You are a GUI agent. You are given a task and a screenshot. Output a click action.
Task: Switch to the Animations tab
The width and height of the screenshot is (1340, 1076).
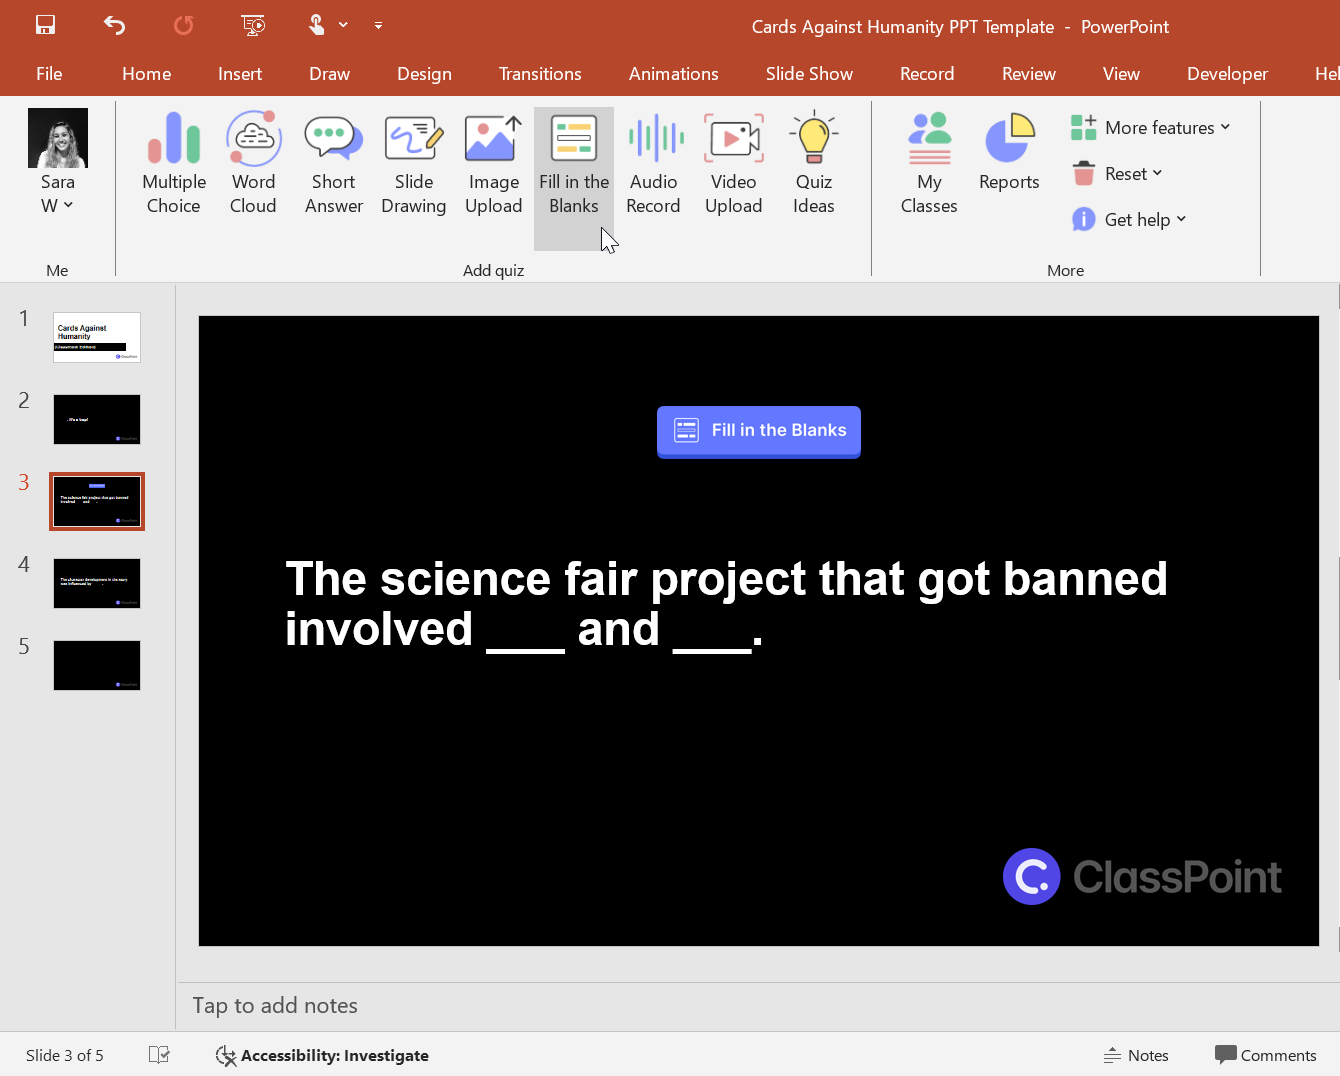(673, 74)
